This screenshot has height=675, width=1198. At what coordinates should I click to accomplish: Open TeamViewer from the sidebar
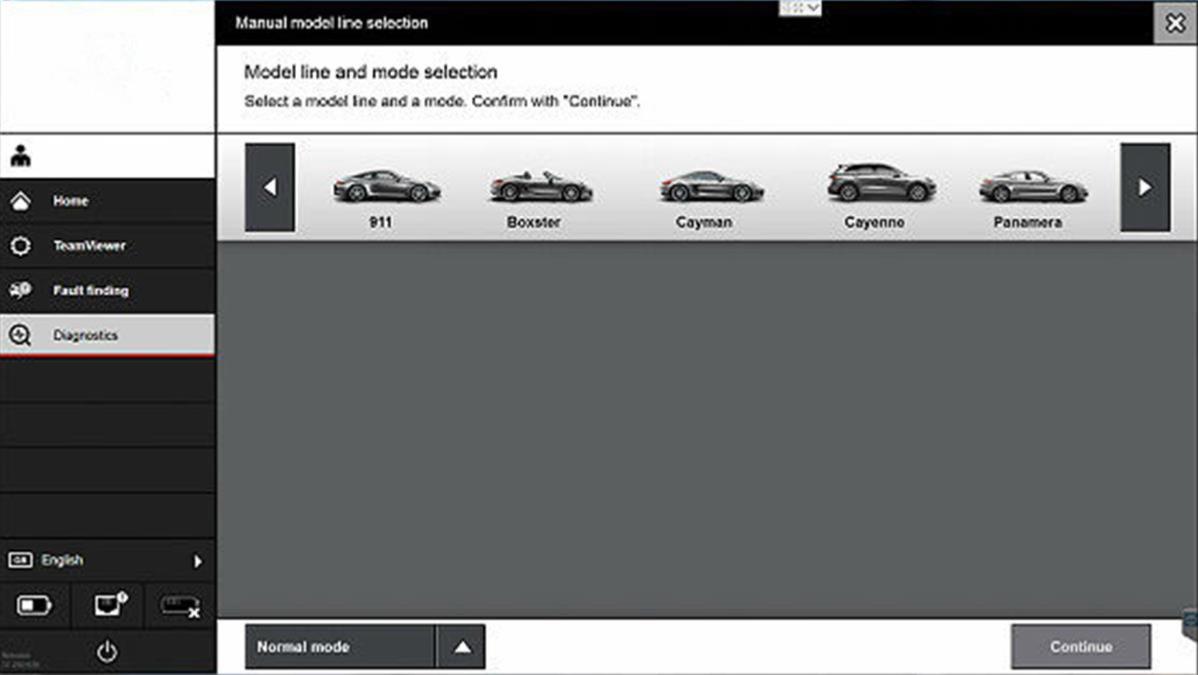click(x=107, y=246)
